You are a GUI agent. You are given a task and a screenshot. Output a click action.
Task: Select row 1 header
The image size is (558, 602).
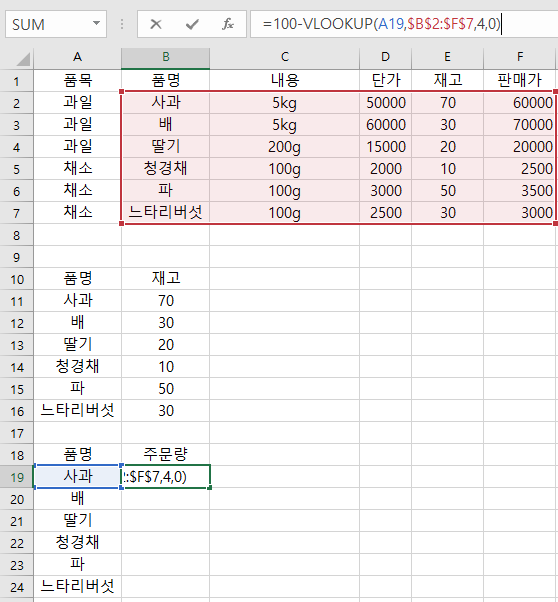pyautogui.click(x=17, y=81)
